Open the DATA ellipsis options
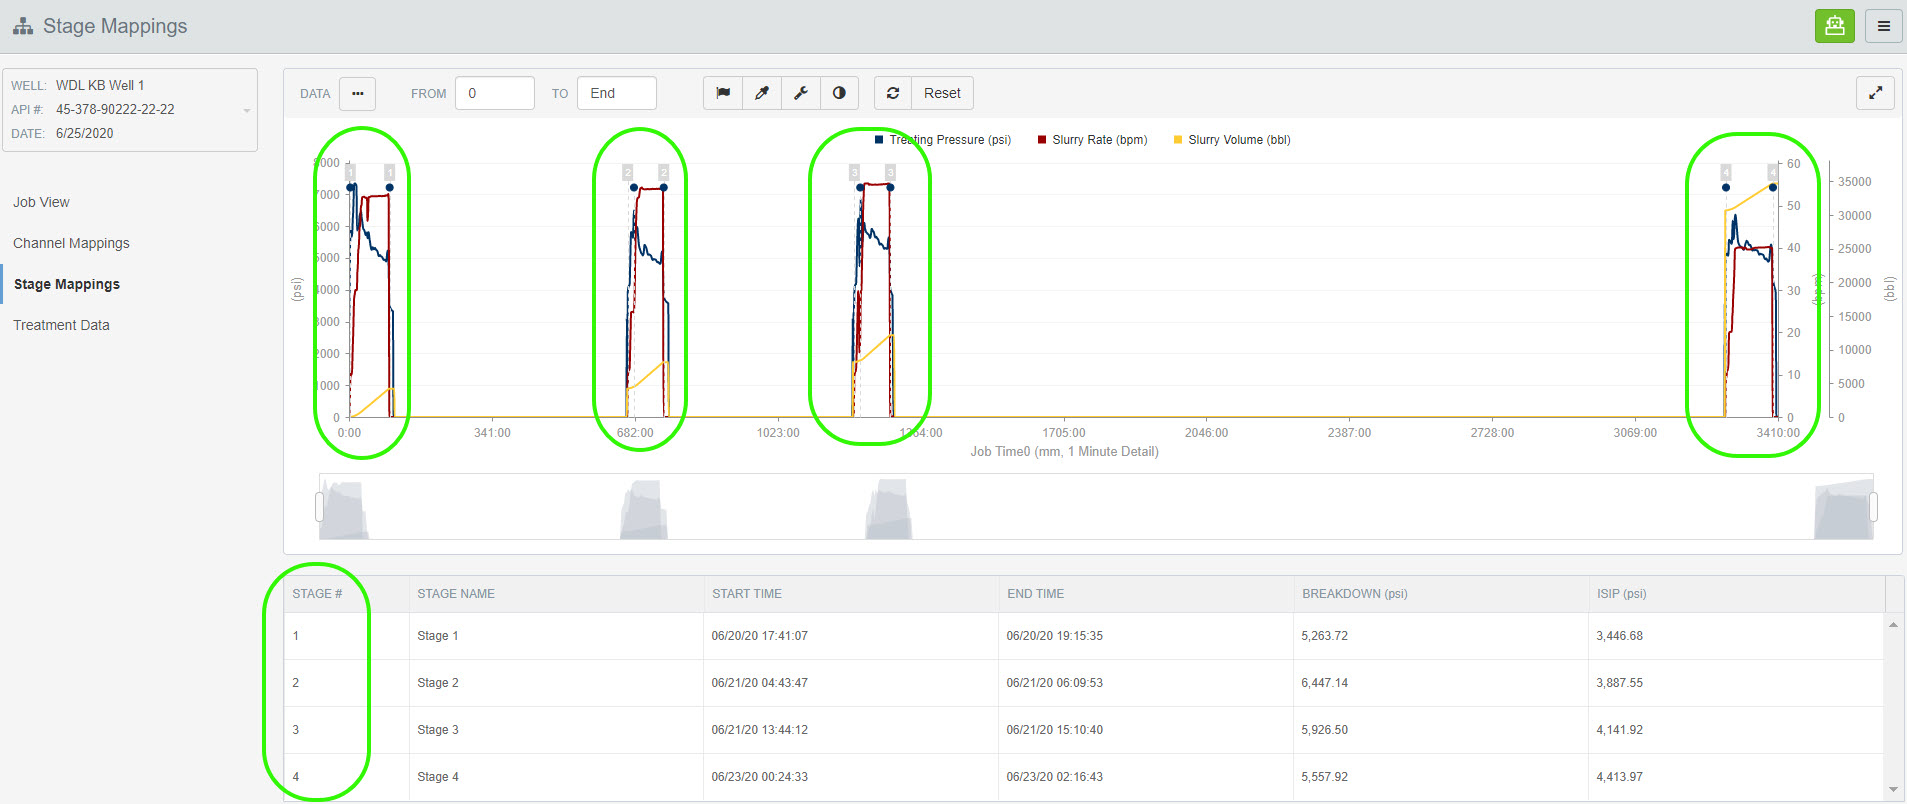The image size is (1907, 804). (x=357, y=93)
